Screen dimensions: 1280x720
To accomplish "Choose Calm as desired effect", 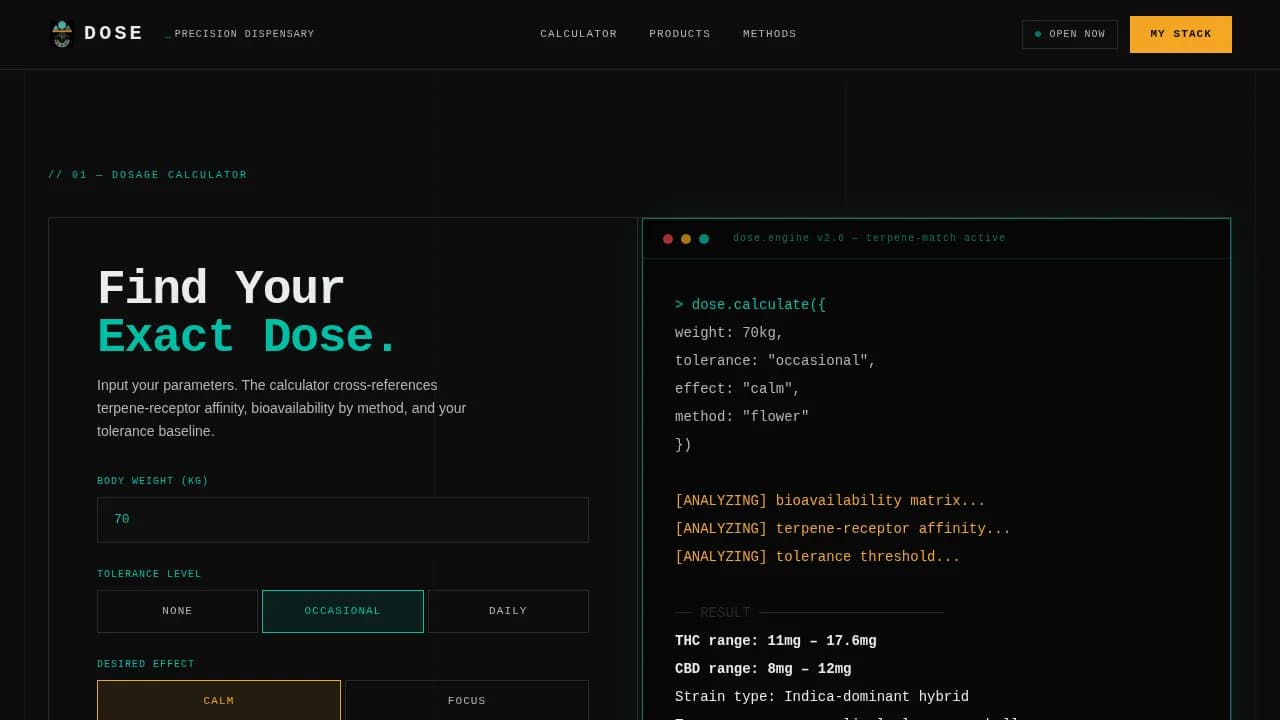I will pyautogui.click(x=219, y=700).
